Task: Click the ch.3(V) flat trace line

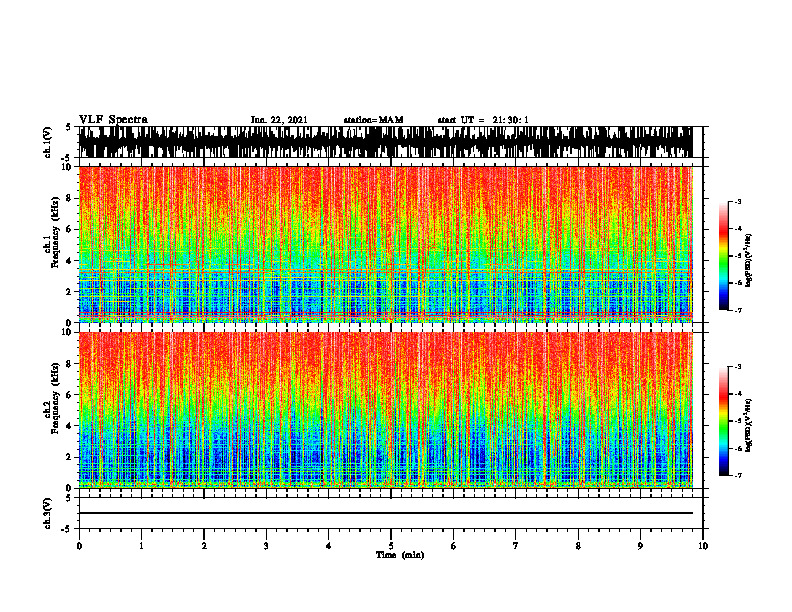Action: click(x=385, y=513)
